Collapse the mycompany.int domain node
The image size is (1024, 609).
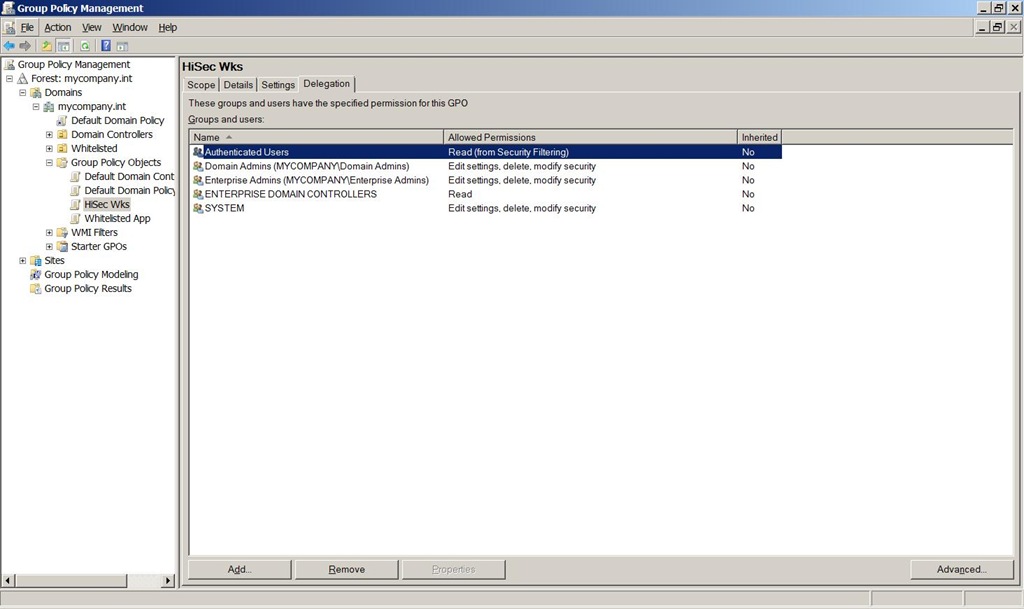36,106
